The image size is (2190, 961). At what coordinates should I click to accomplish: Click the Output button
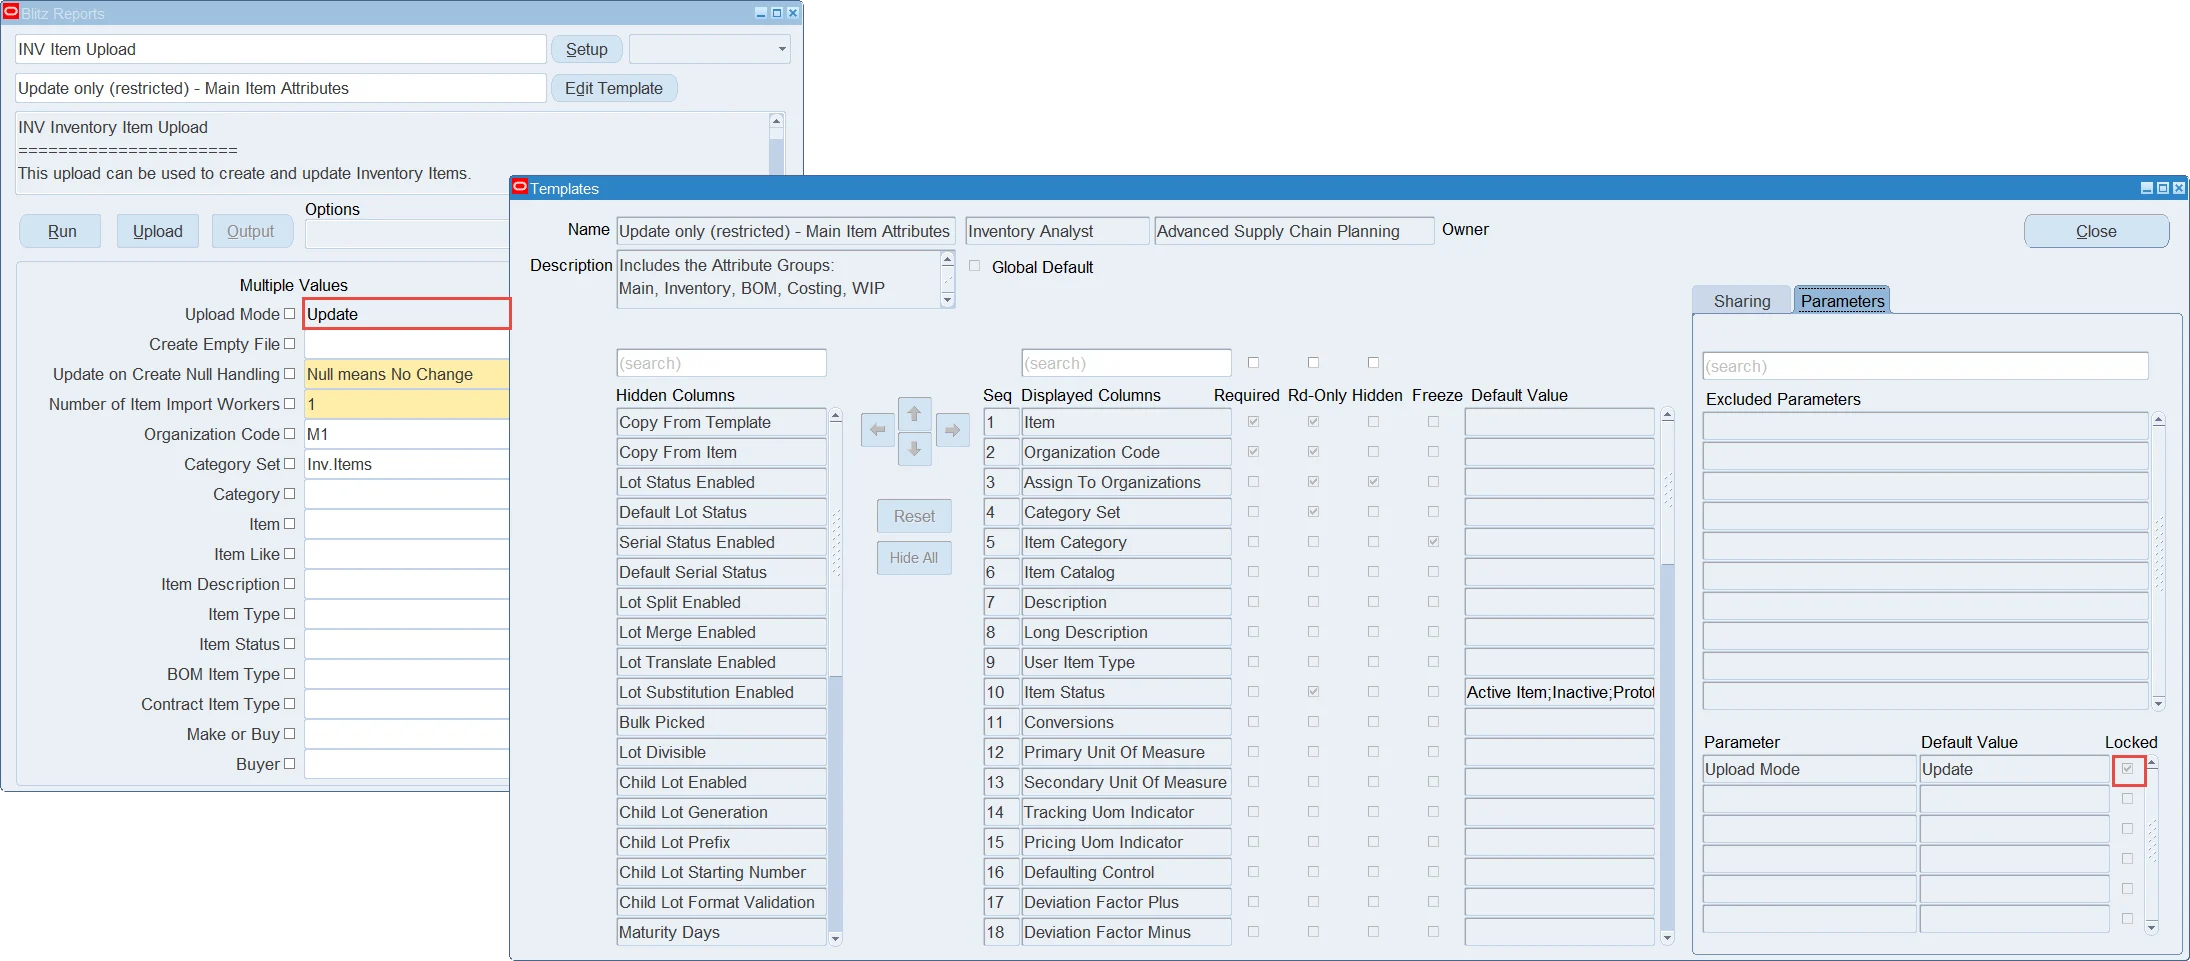(x=250, y=231)
